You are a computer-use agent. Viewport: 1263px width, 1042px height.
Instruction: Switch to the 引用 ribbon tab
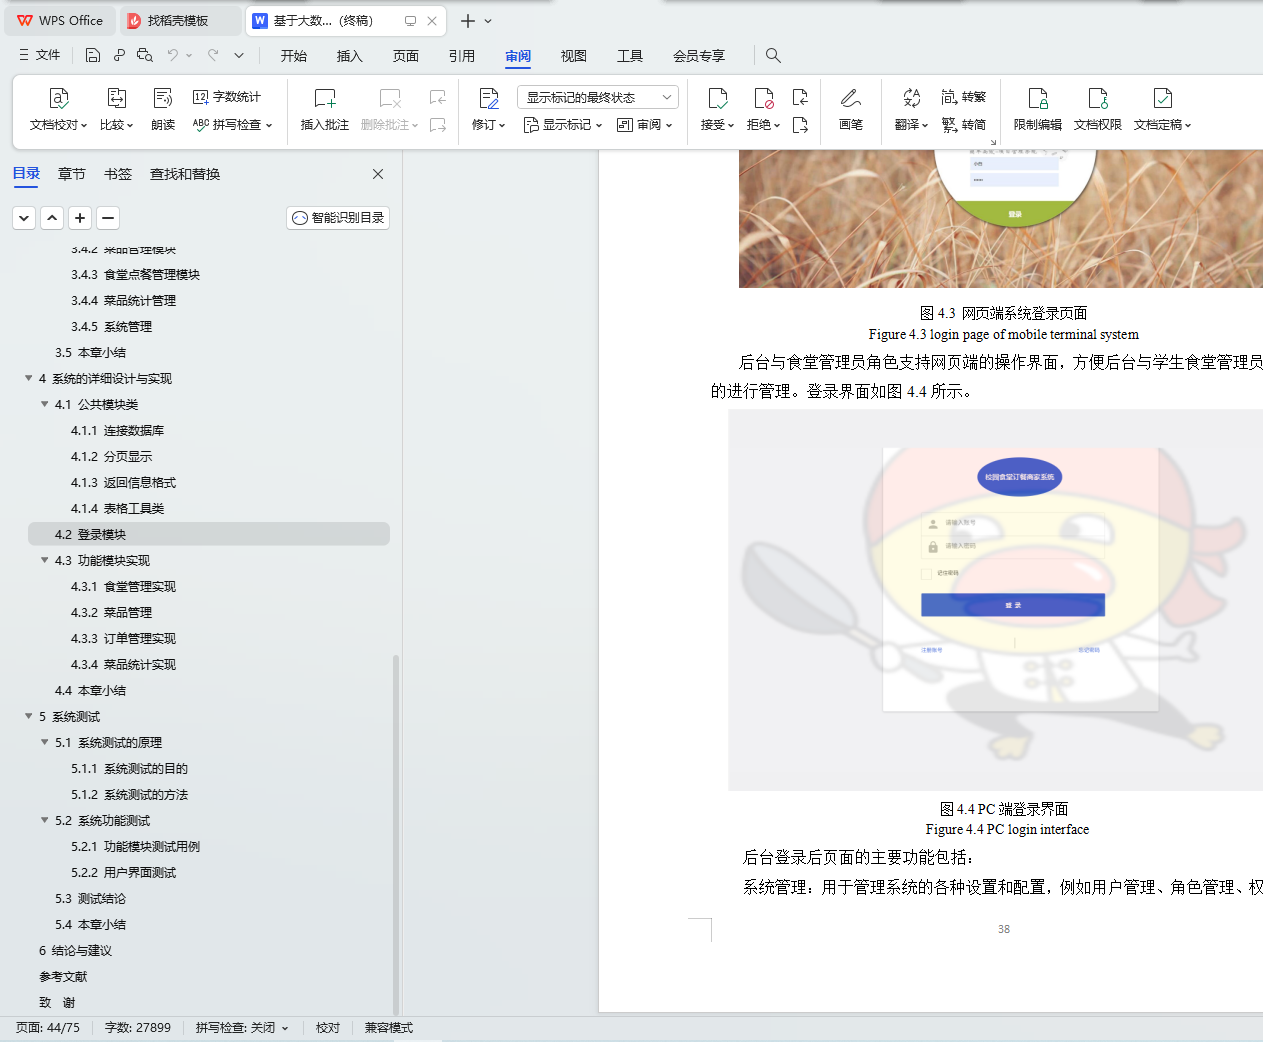(x=462, y=56)
